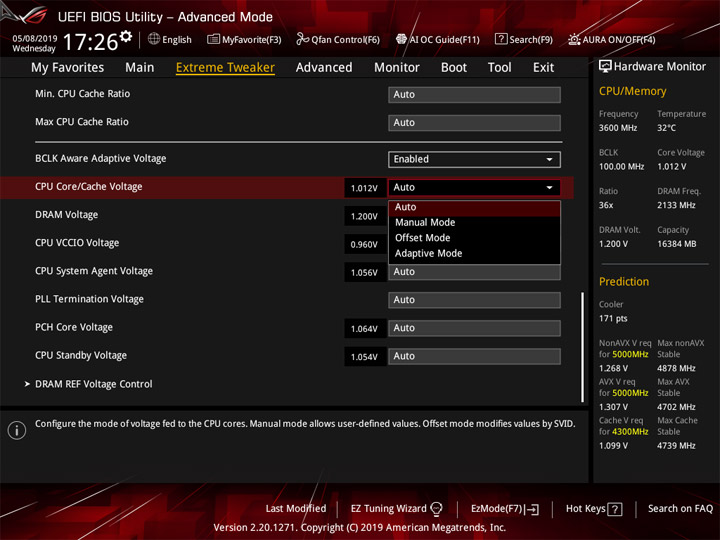Switch to the Boot tab
The width and height of the screenshot is (720, 540).
(x=454, y=68)
